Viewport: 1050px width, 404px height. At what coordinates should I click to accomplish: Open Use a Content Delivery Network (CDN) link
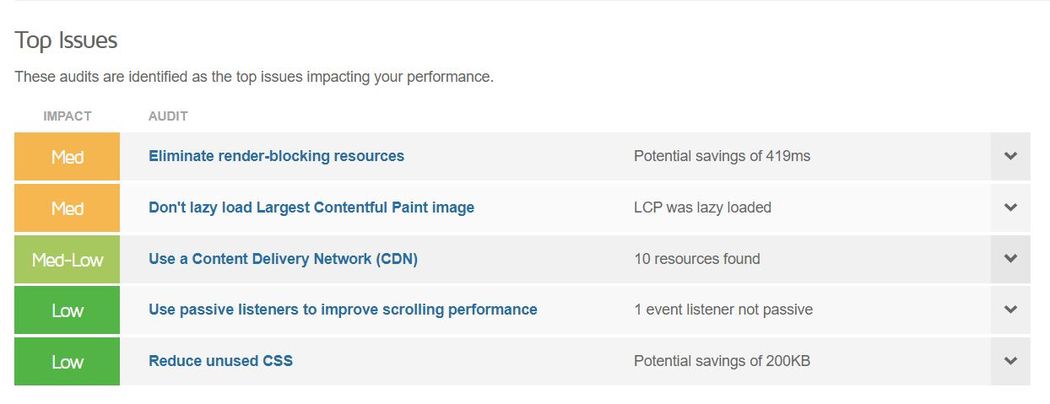click(x=283, y=259)
